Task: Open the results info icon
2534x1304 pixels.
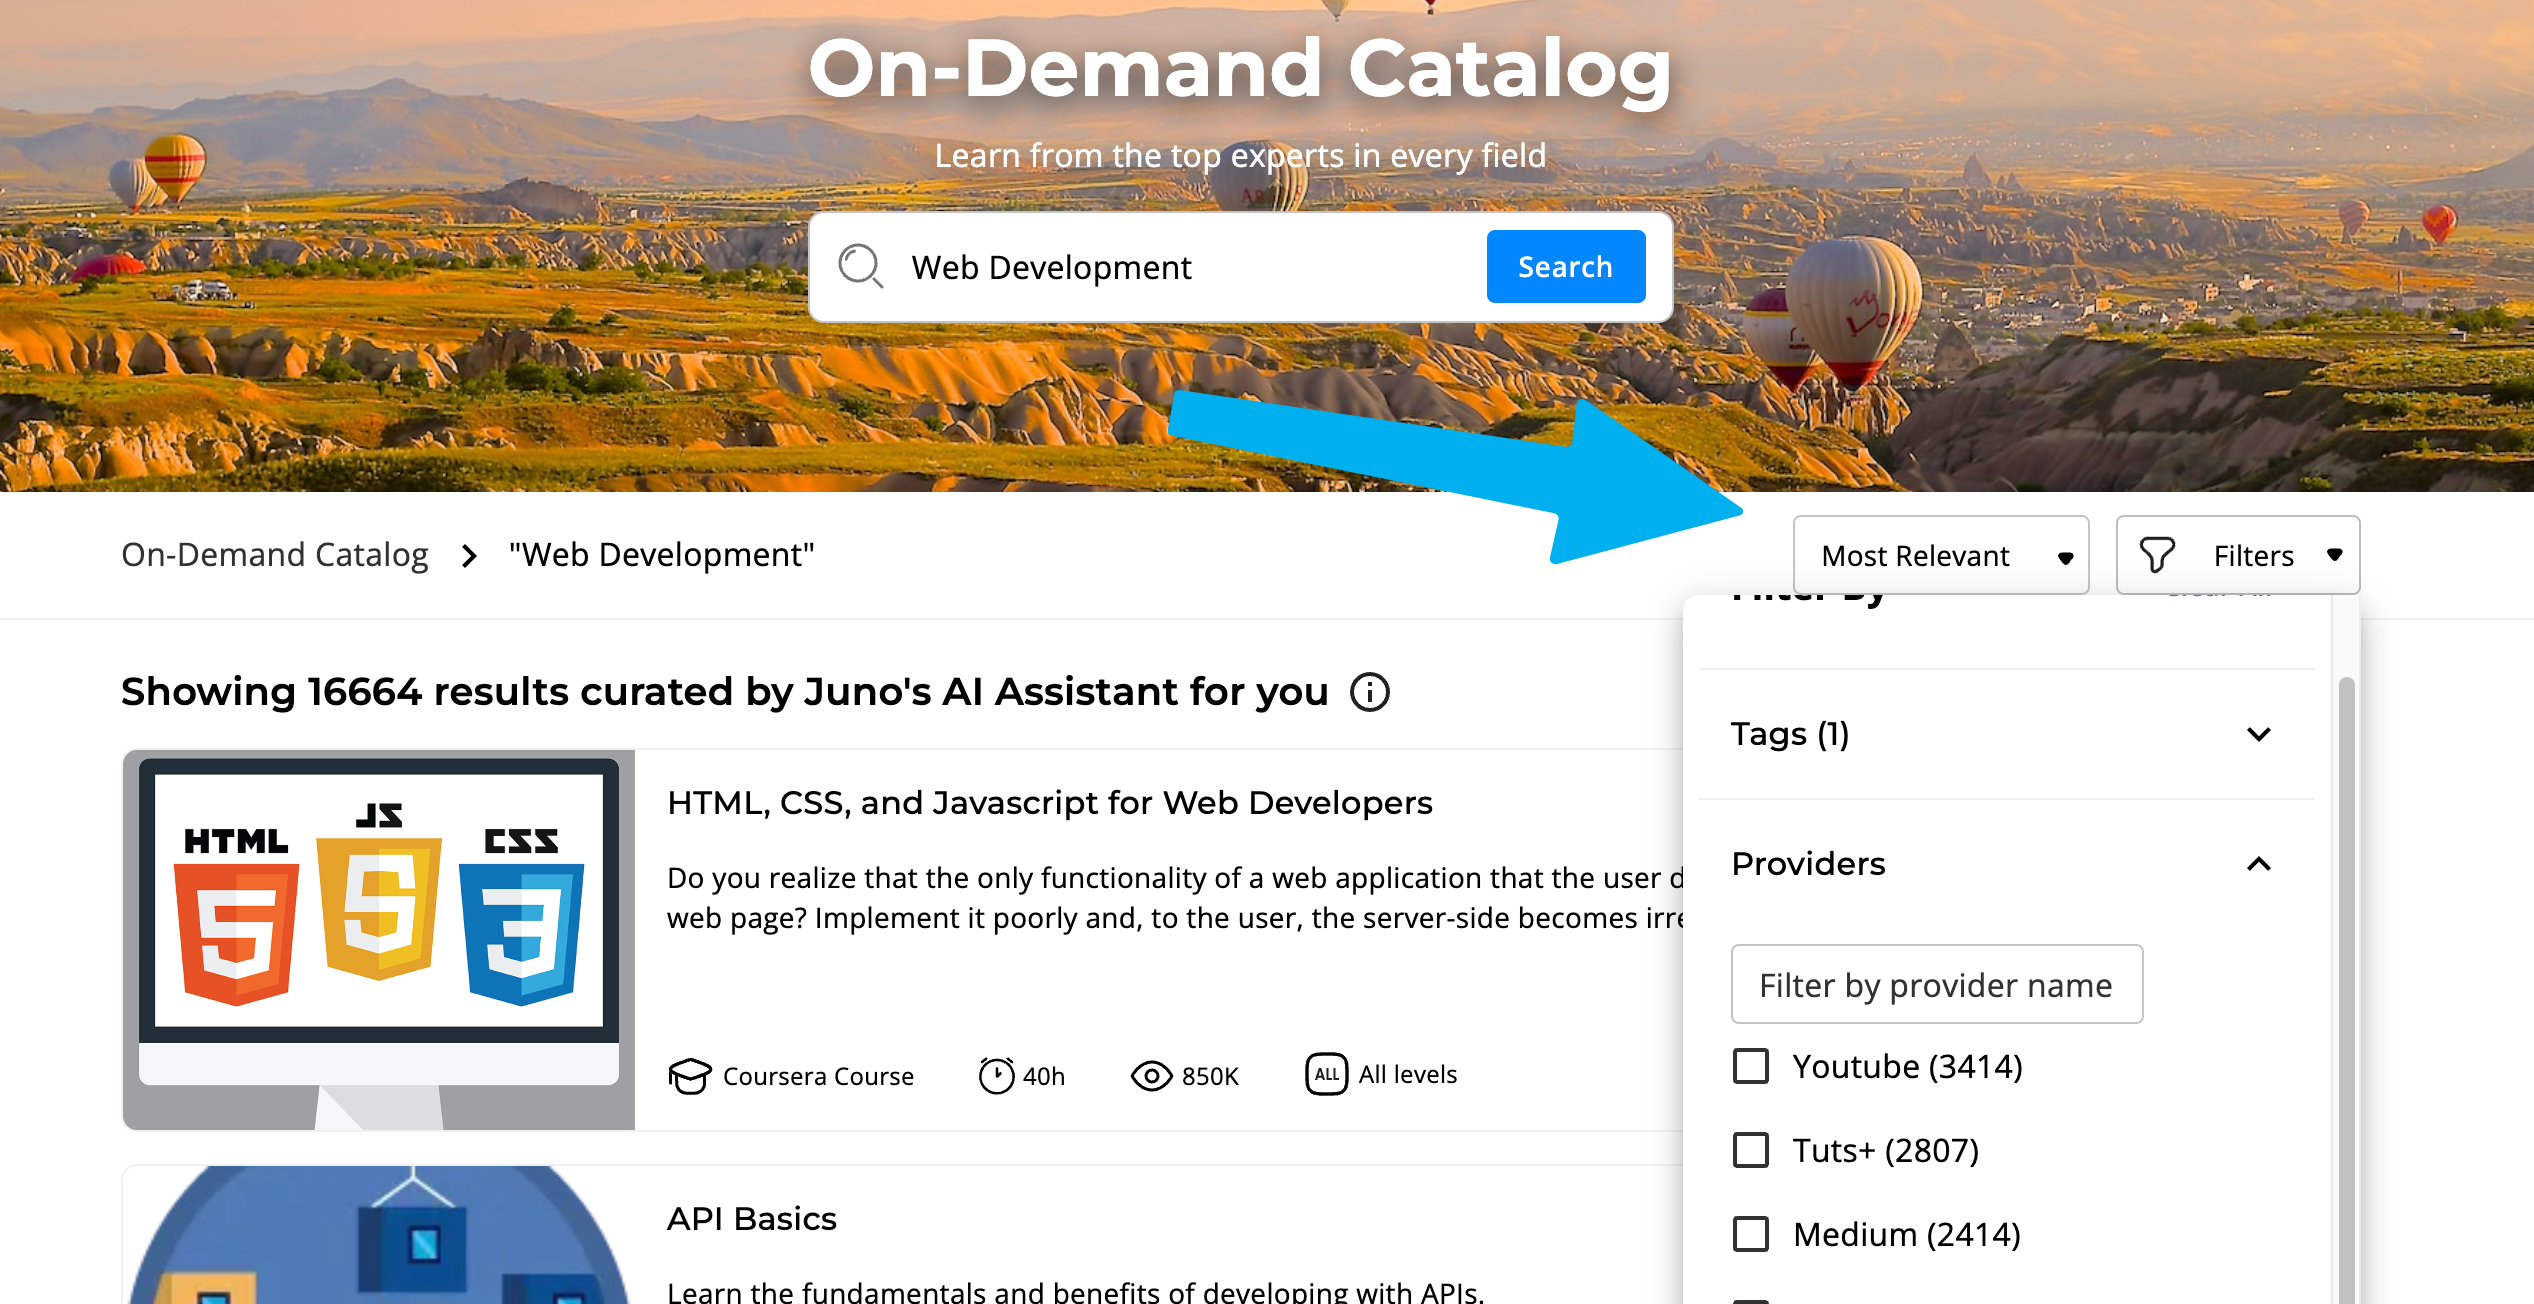Action: pos(1369,692)
